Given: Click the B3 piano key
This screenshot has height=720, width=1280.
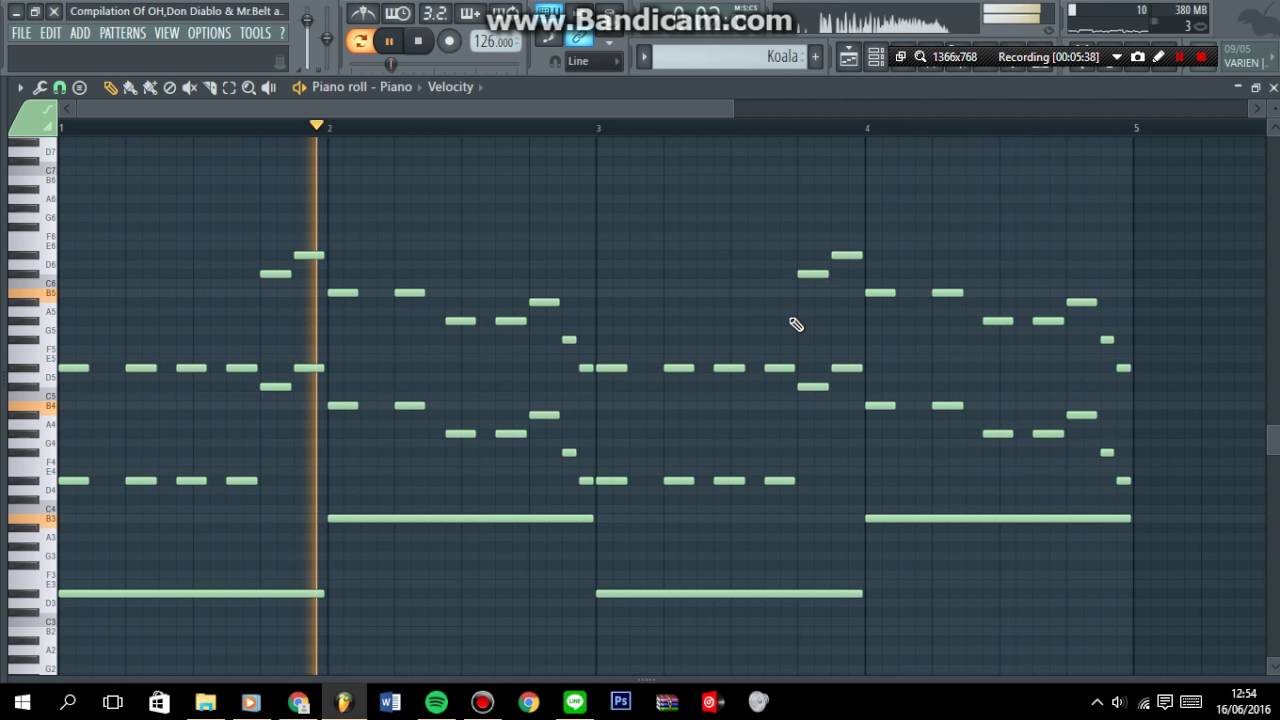Looking at the screenshot, I should pos(32,519).
